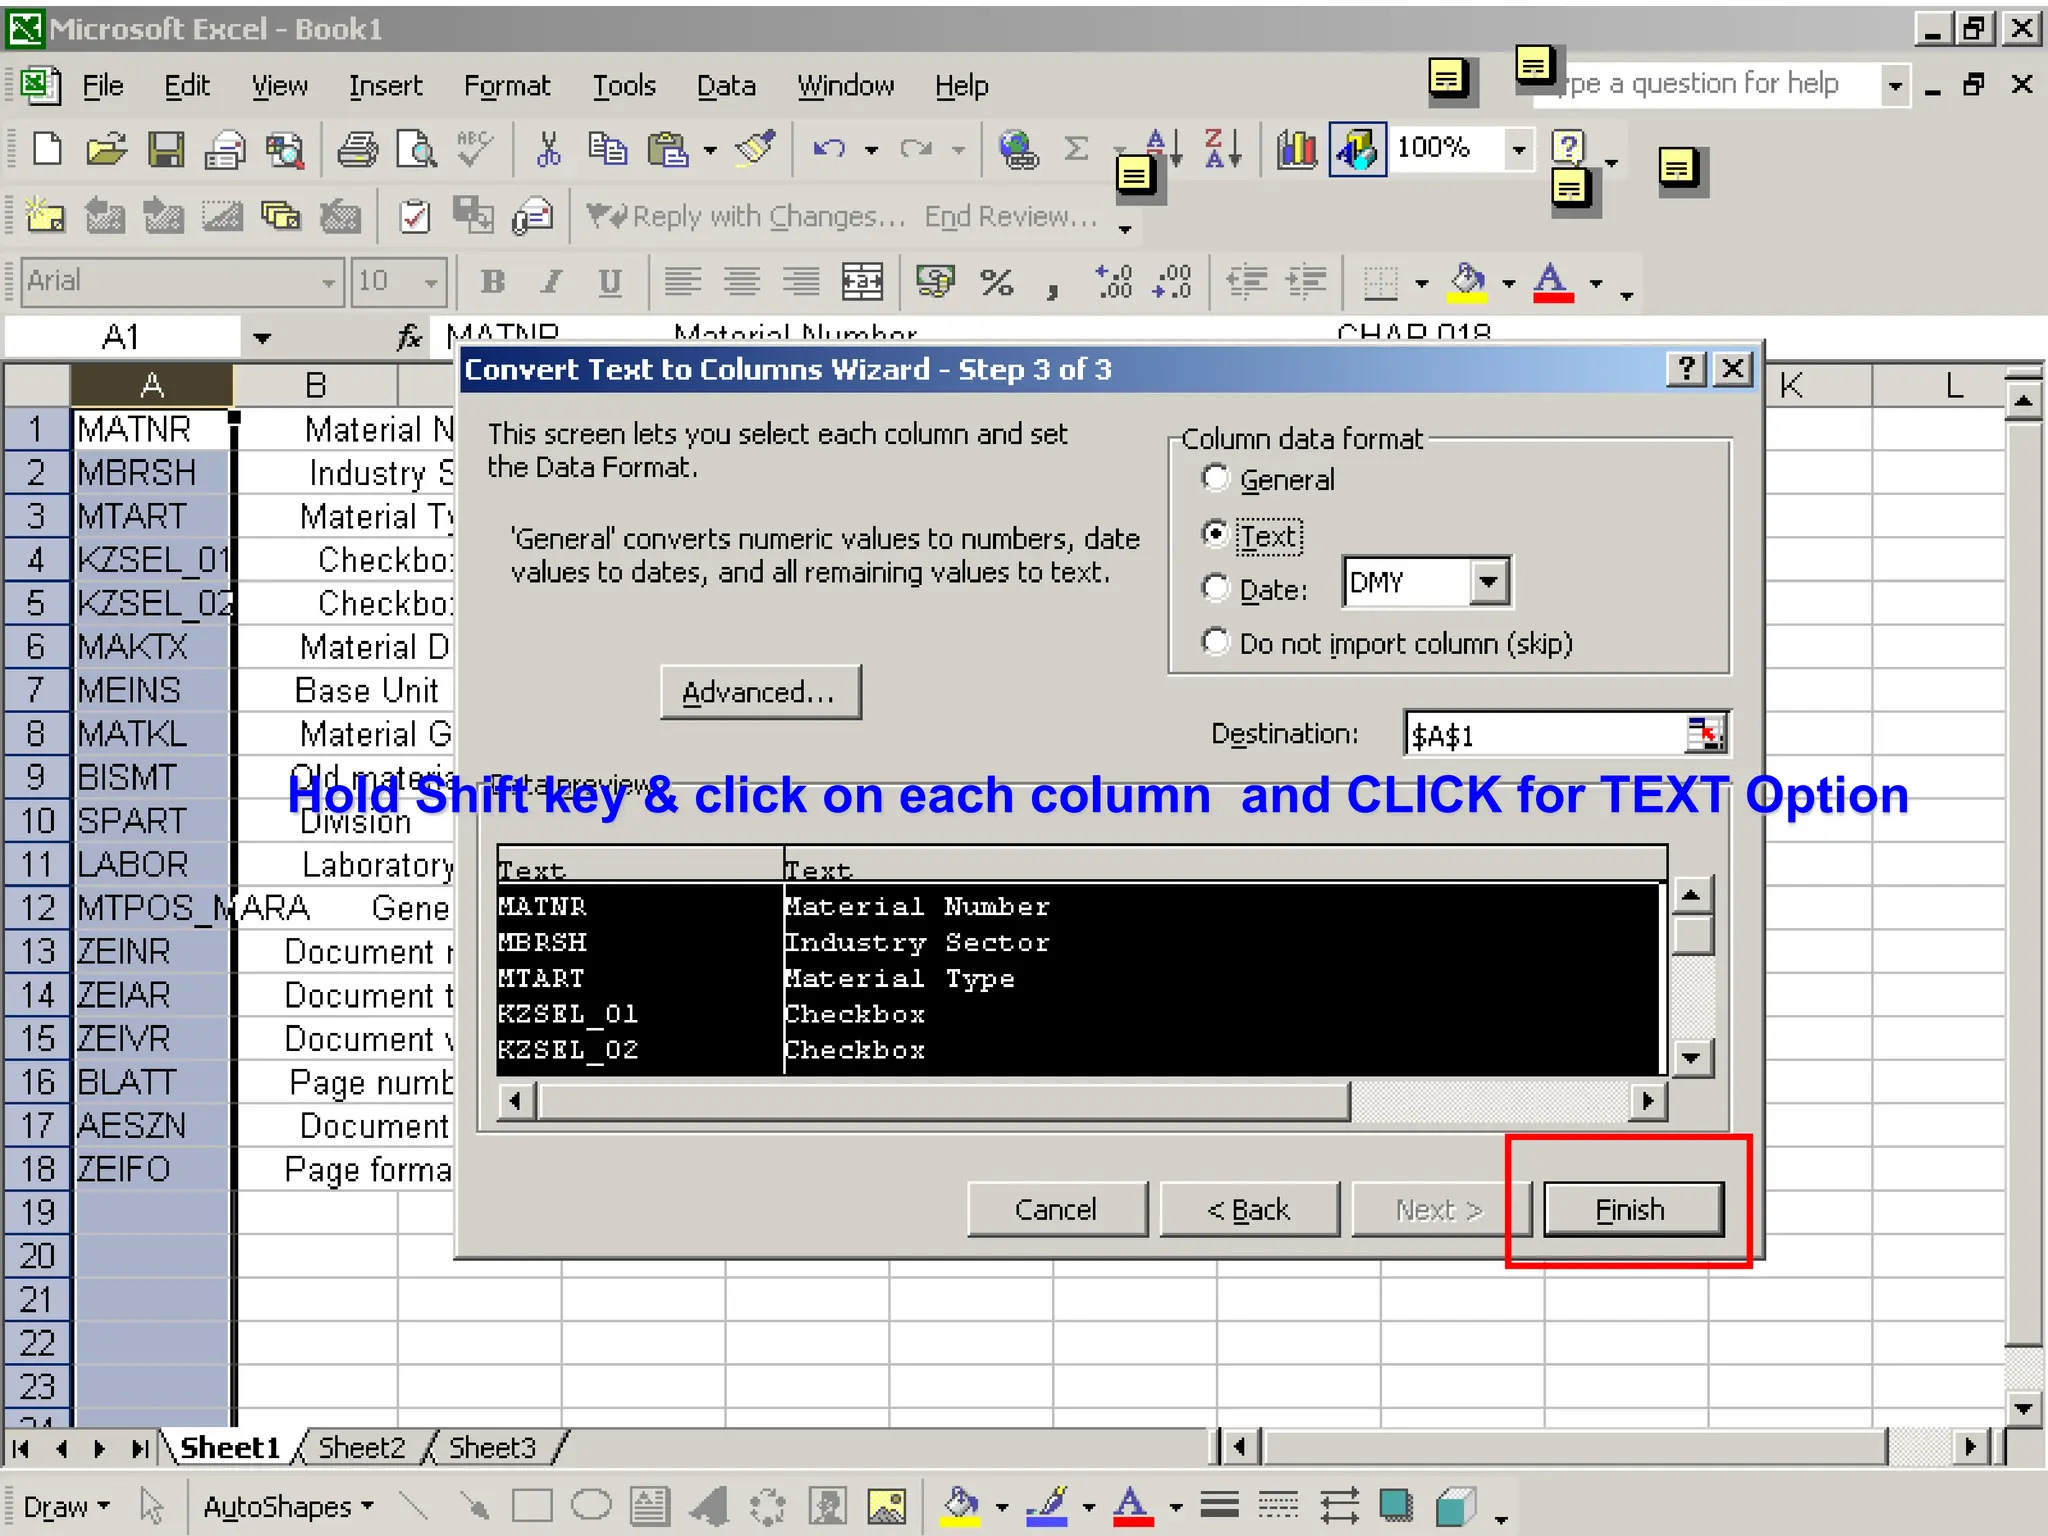Image resolution: width=2048 pixels, height=1536 pixels.
Task: Click the Insert Hyperlink globe icon
Action: coord(1018,150)
